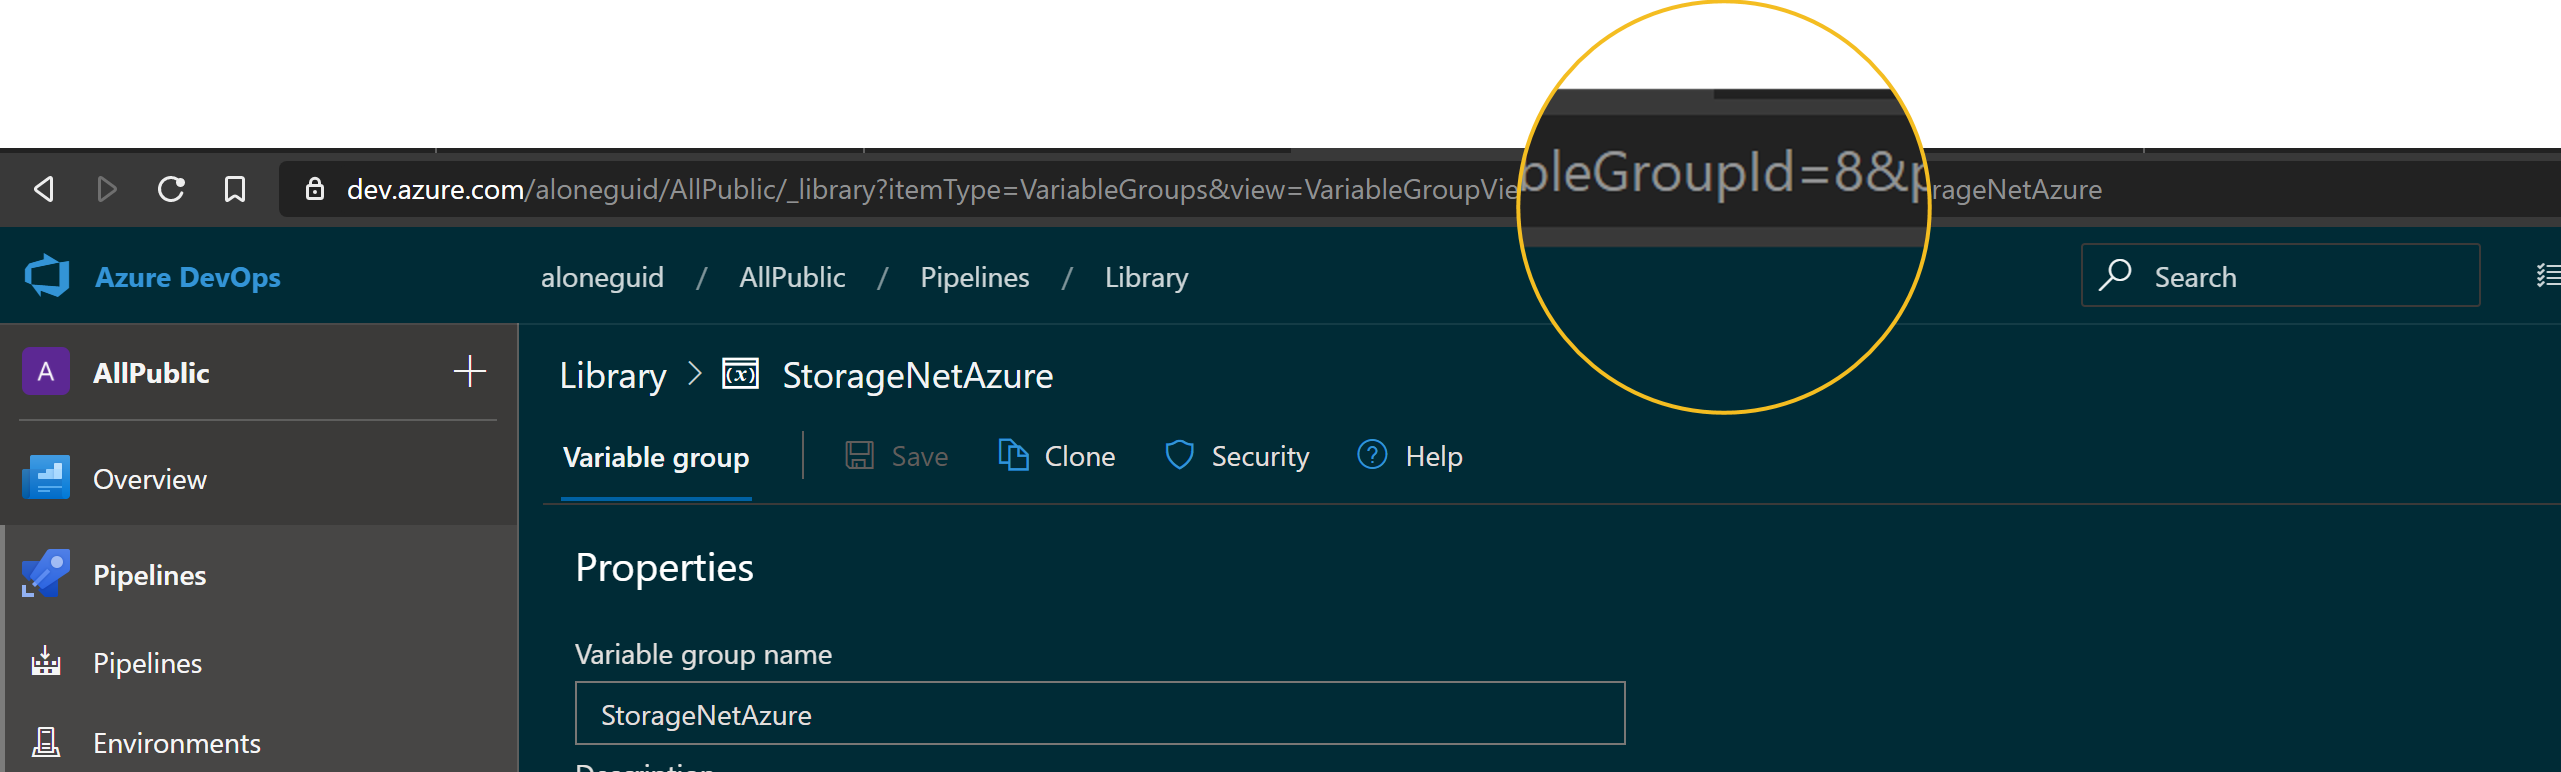Click the StorageNetAzure page title
Image resolution: width=2561 pixels, height=772 pixels.
coord(918,376)
